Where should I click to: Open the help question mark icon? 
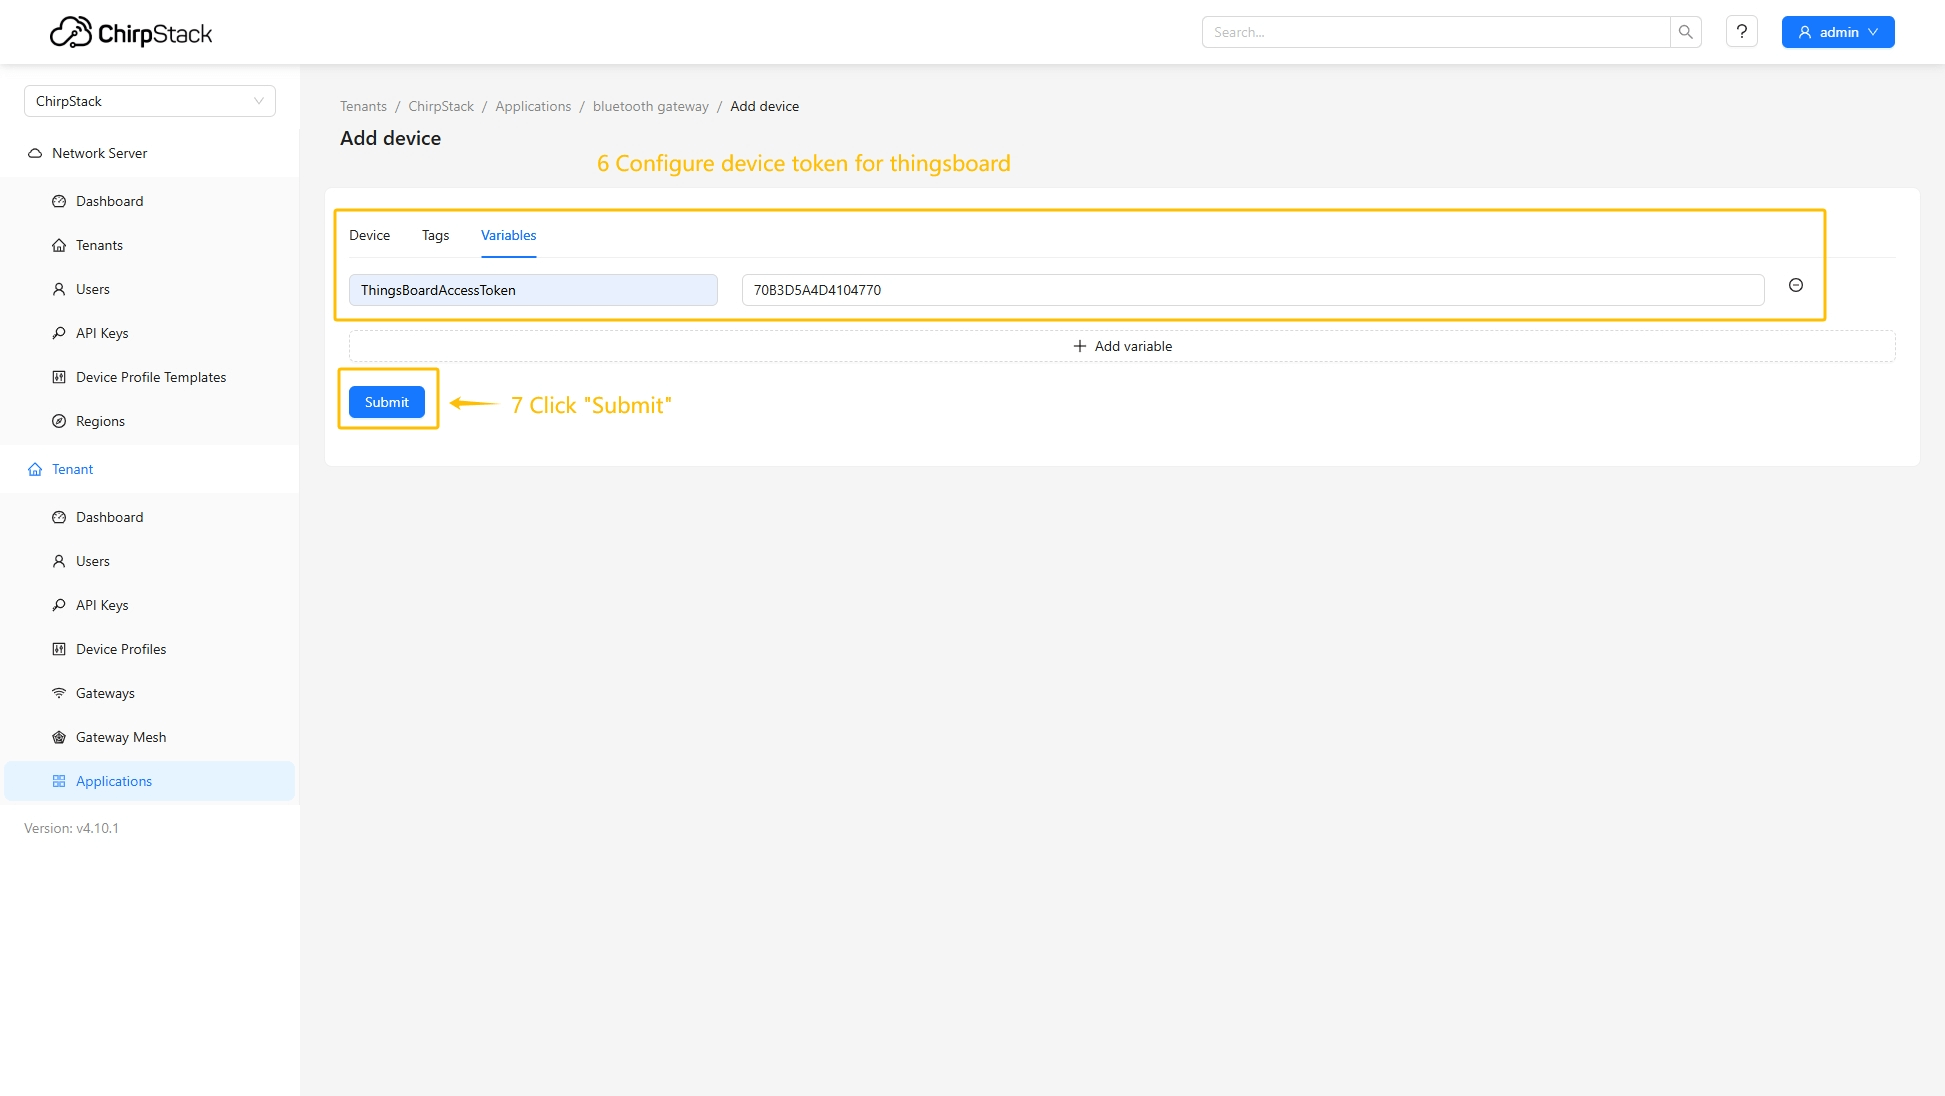1741,32
